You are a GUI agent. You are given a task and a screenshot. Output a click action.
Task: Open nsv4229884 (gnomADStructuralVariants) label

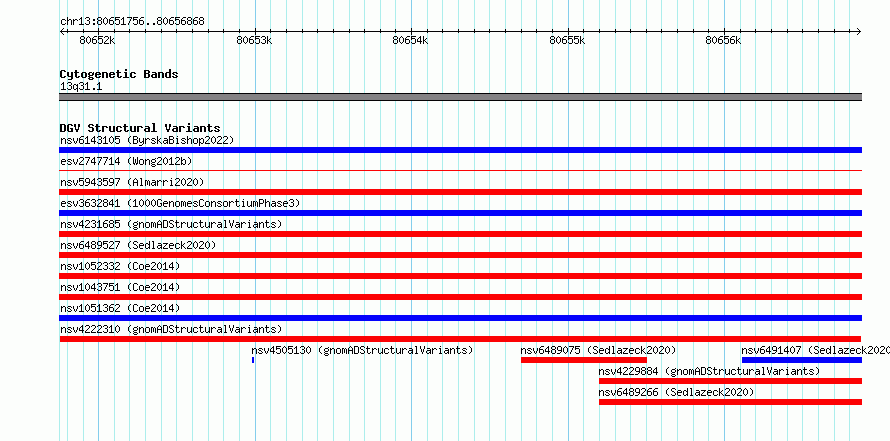710,371
